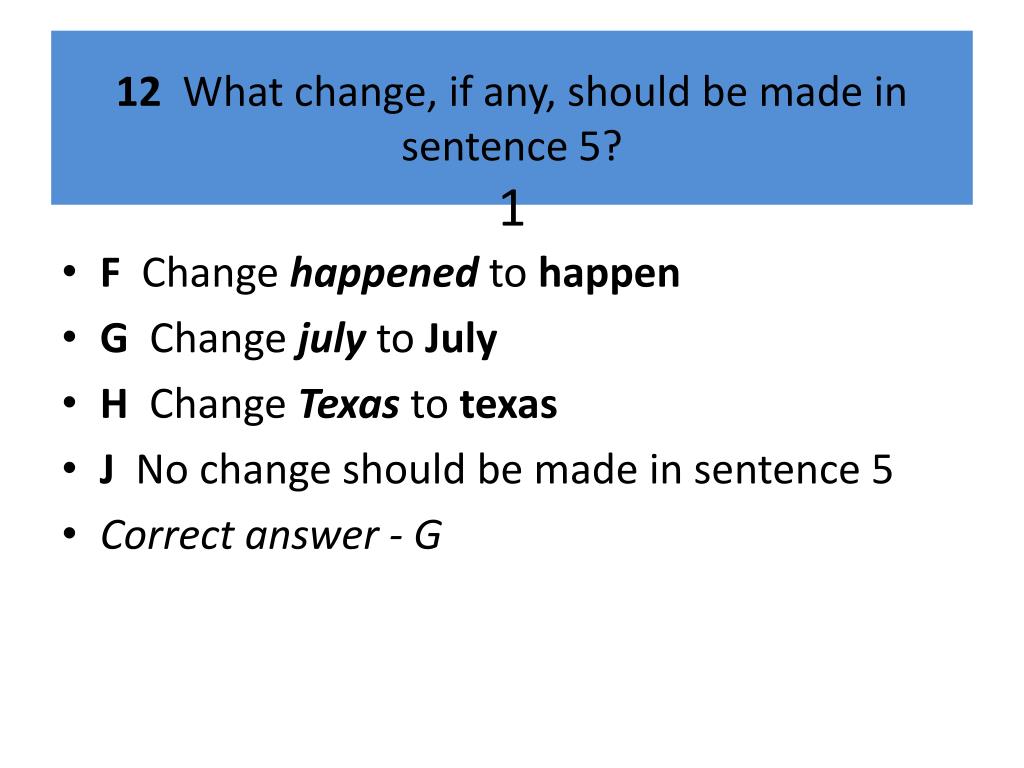The height and width of the screenshot is (768, 1024).
Task: Click the italic word happened
Action: [384, 274]
